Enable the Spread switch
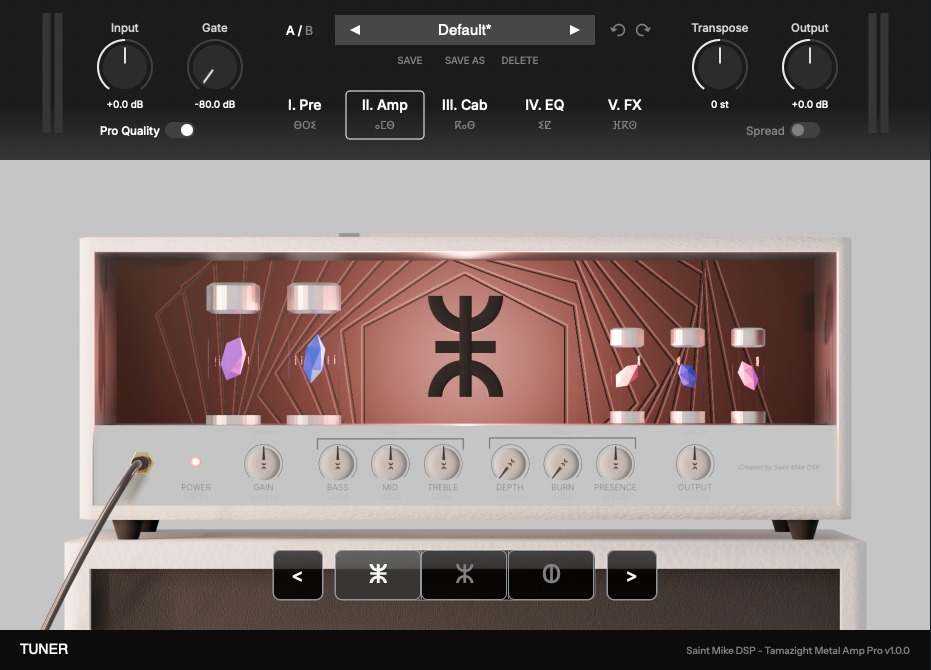Image resolution: width=931 pixels, height=670 pixels. point(806,130)
